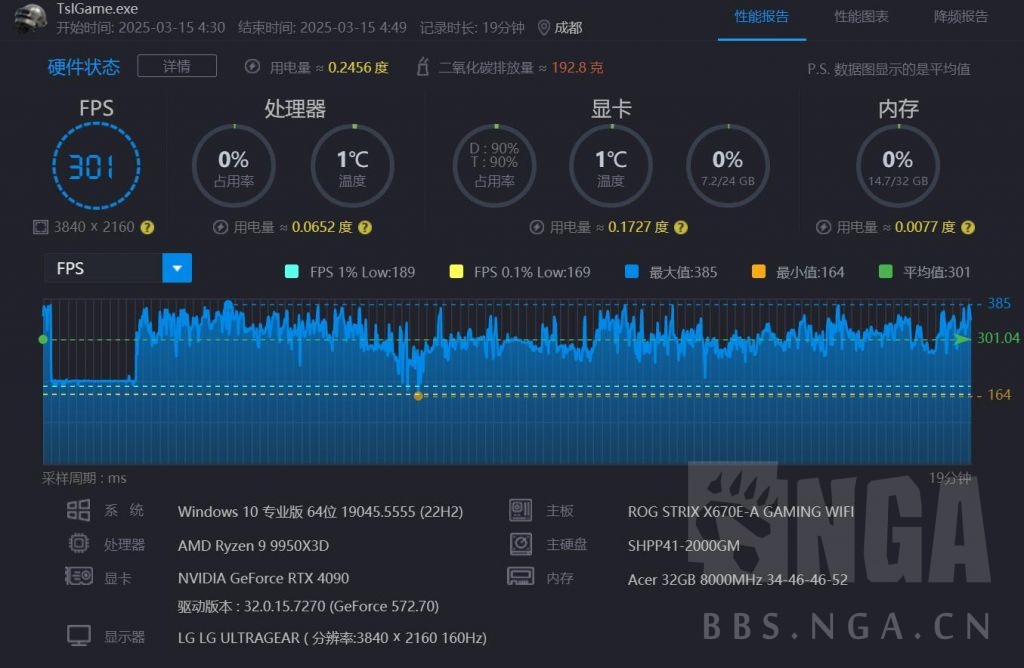Click the 显卡 GPU icon beside RTX 4090
Screen dimensions: 1024x668
[80, 576]
